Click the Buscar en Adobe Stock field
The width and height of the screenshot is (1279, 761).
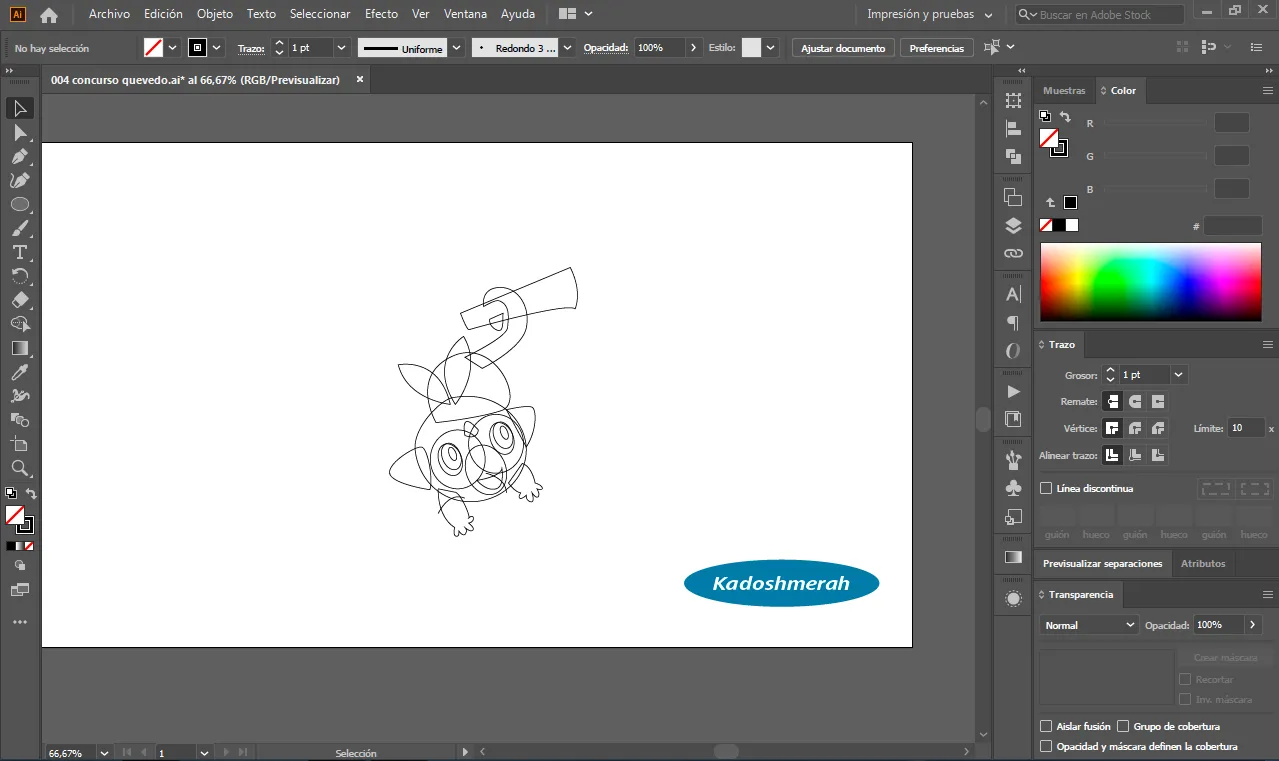1100,15
